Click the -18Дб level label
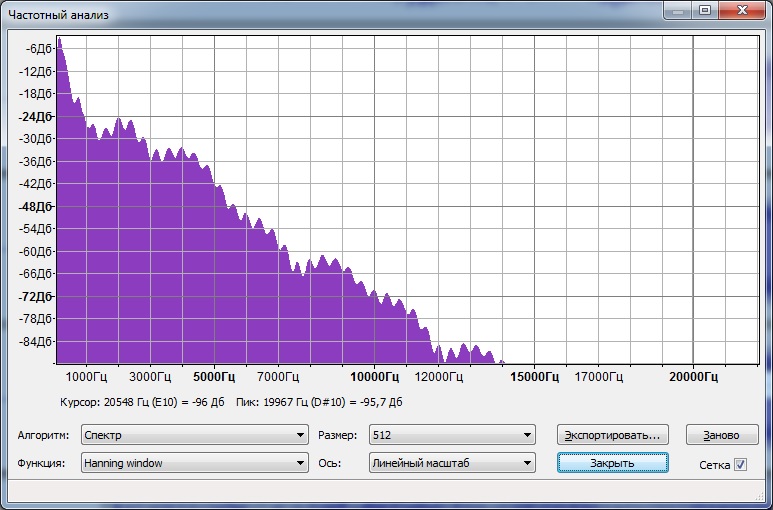This screenshot has height=510, width=773. point(35,94)
